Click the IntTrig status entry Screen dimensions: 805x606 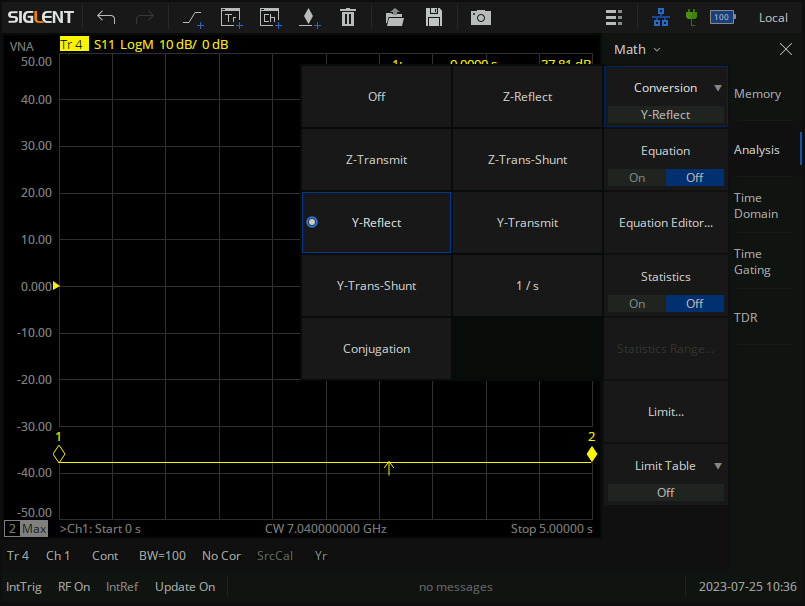[24, 586]
